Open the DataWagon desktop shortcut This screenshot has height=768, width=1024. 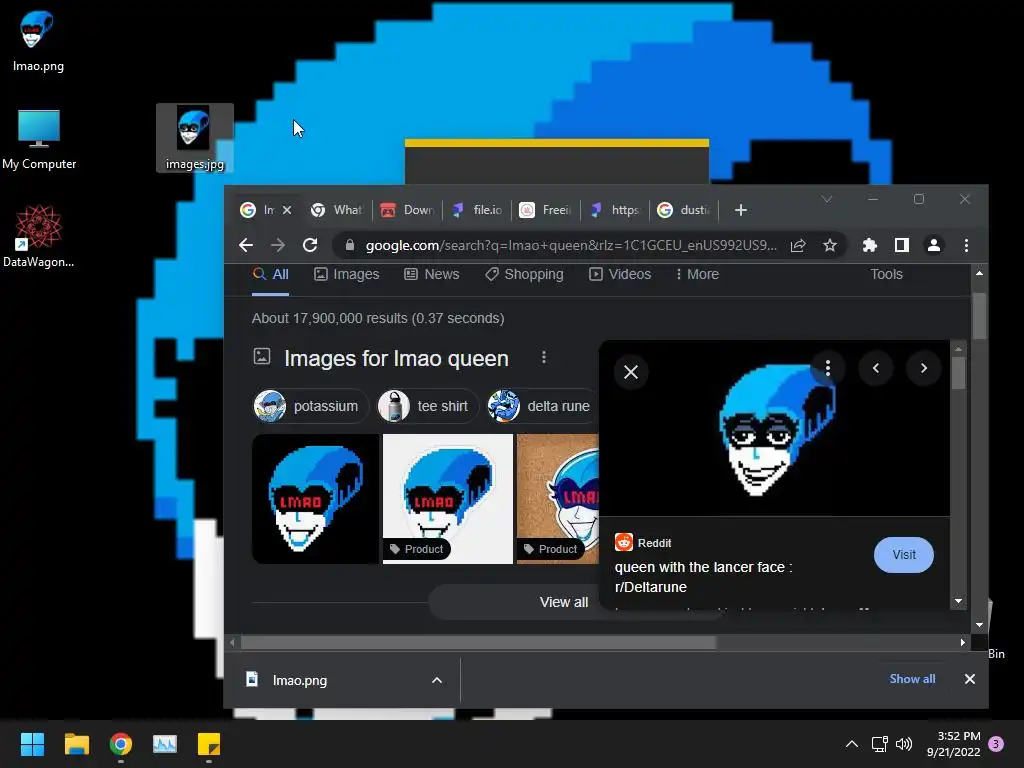pos(39,236)
